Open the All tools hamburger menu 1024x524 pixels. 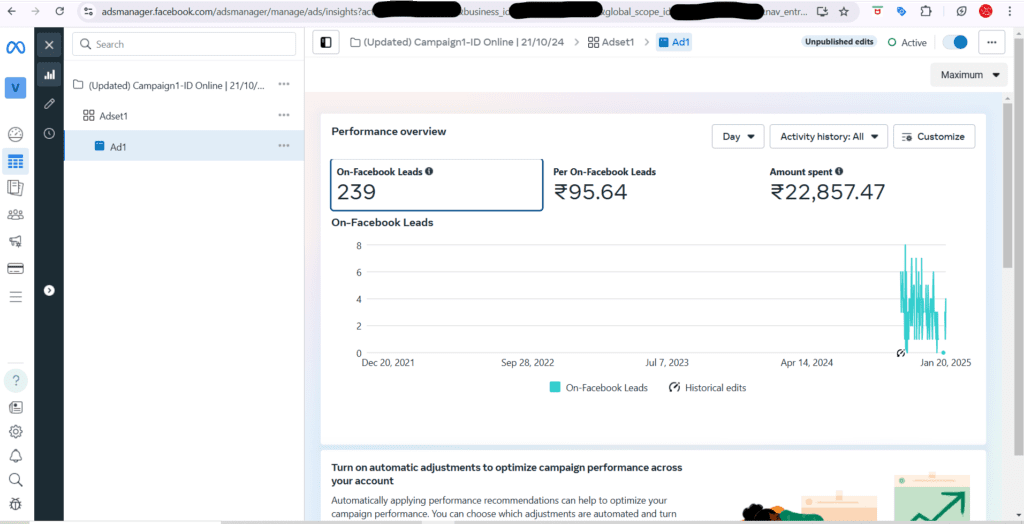(16, 297)
